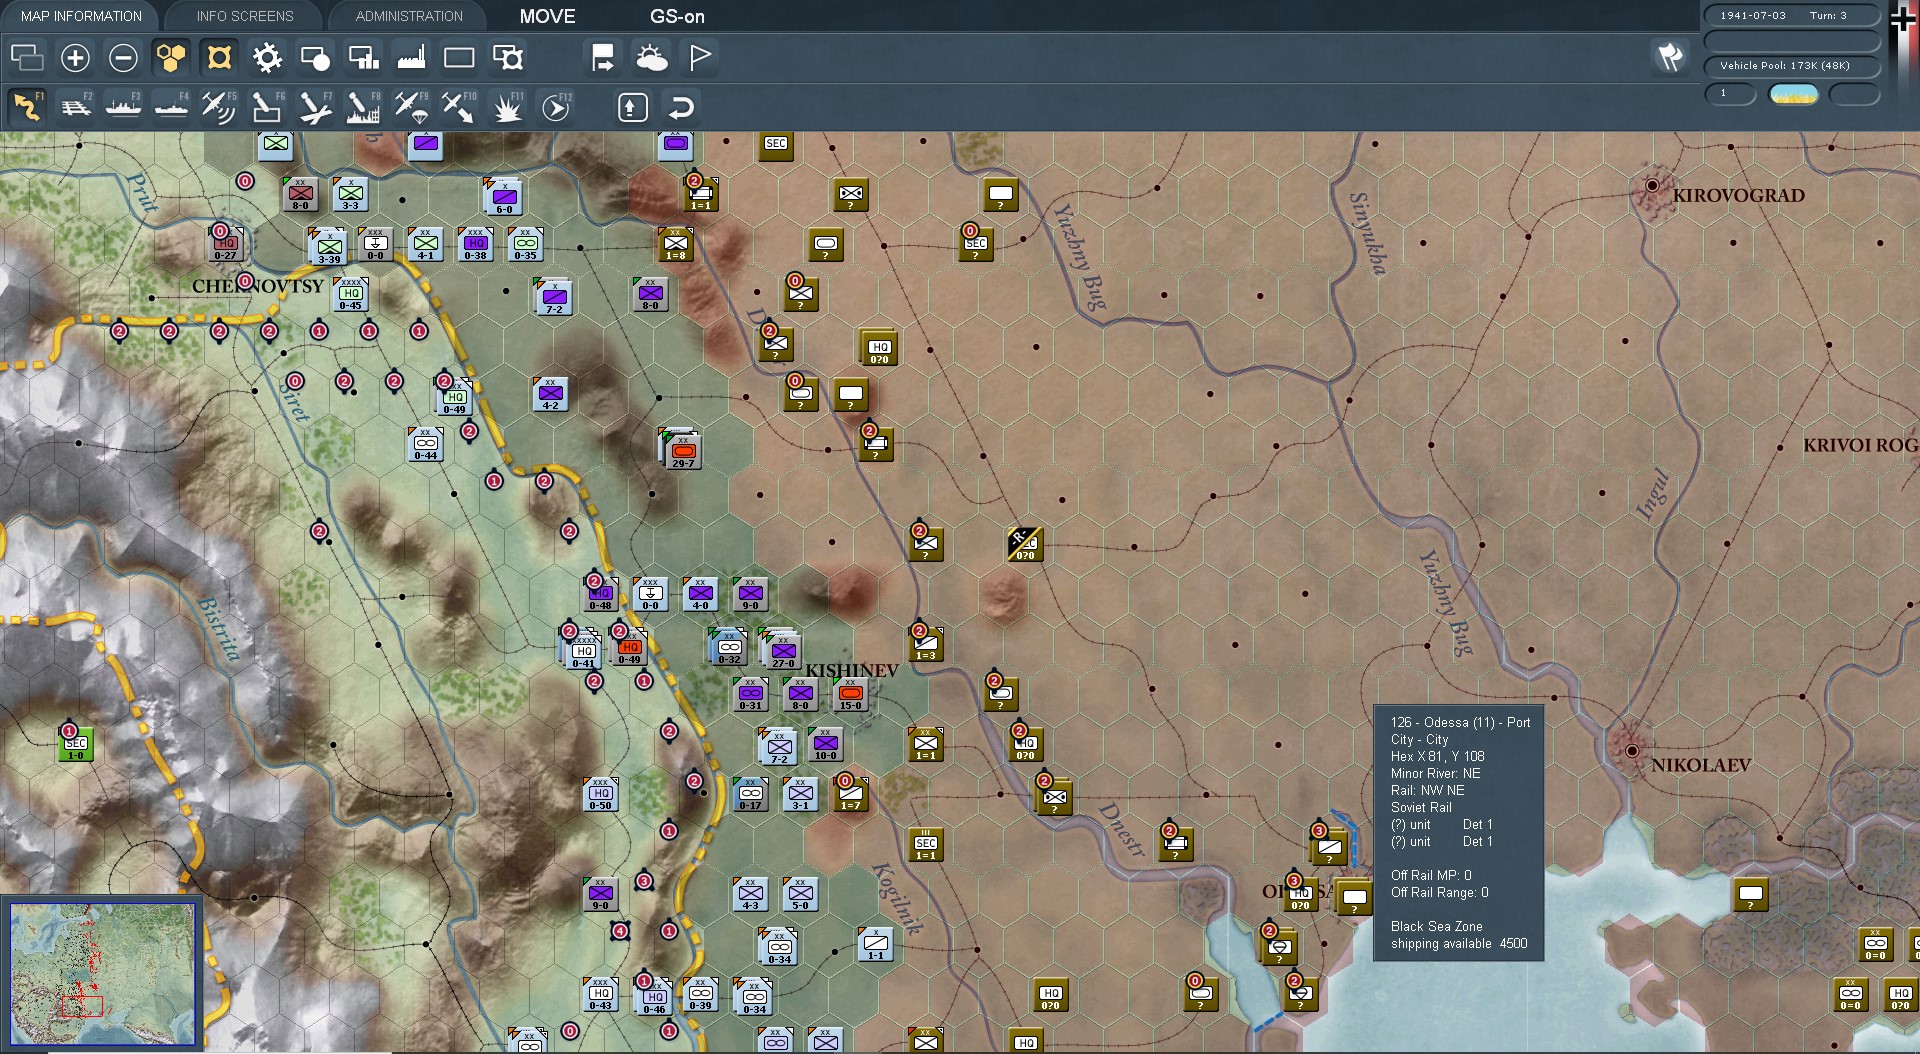Click the MOVE mode label
Viewport: 1920px width, 1054px height.
click(547, 16)
